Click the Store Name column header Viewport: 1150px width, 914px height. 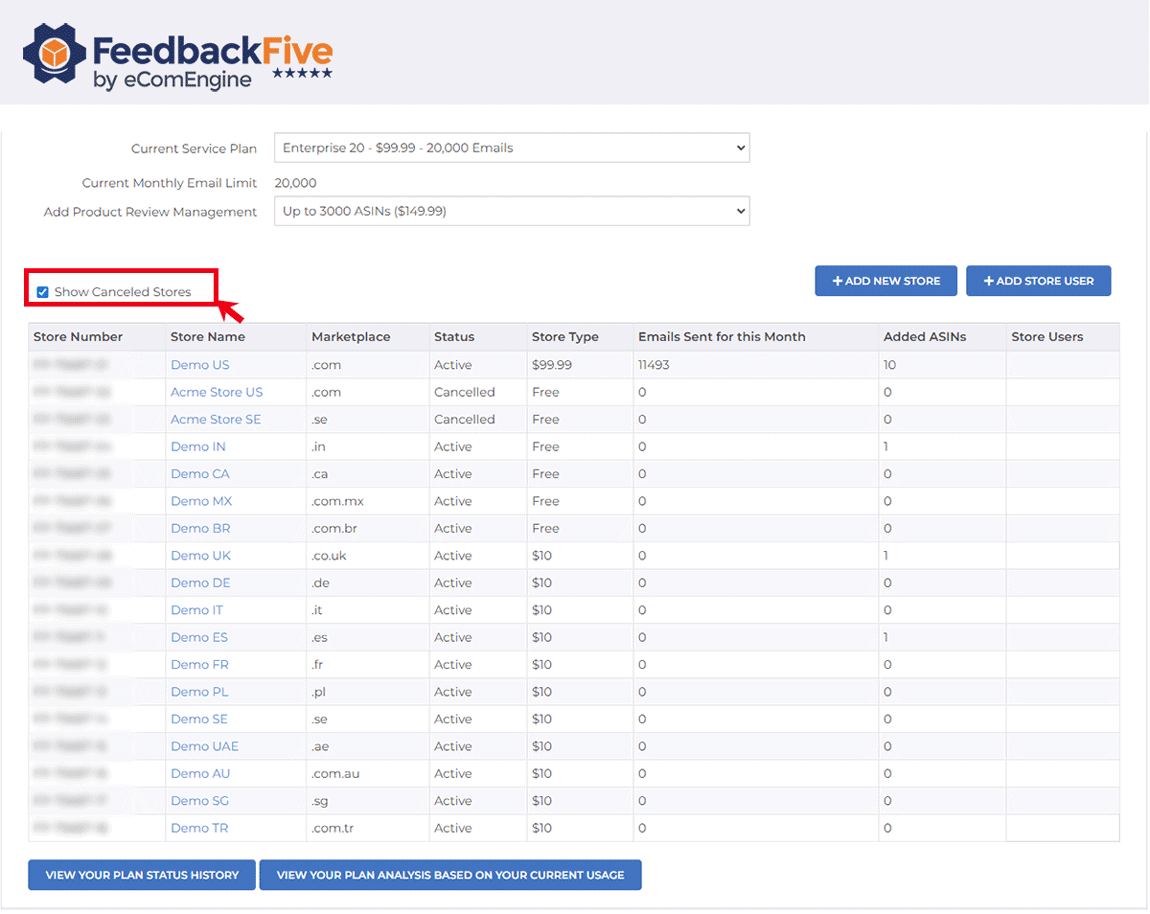[208, 337]
